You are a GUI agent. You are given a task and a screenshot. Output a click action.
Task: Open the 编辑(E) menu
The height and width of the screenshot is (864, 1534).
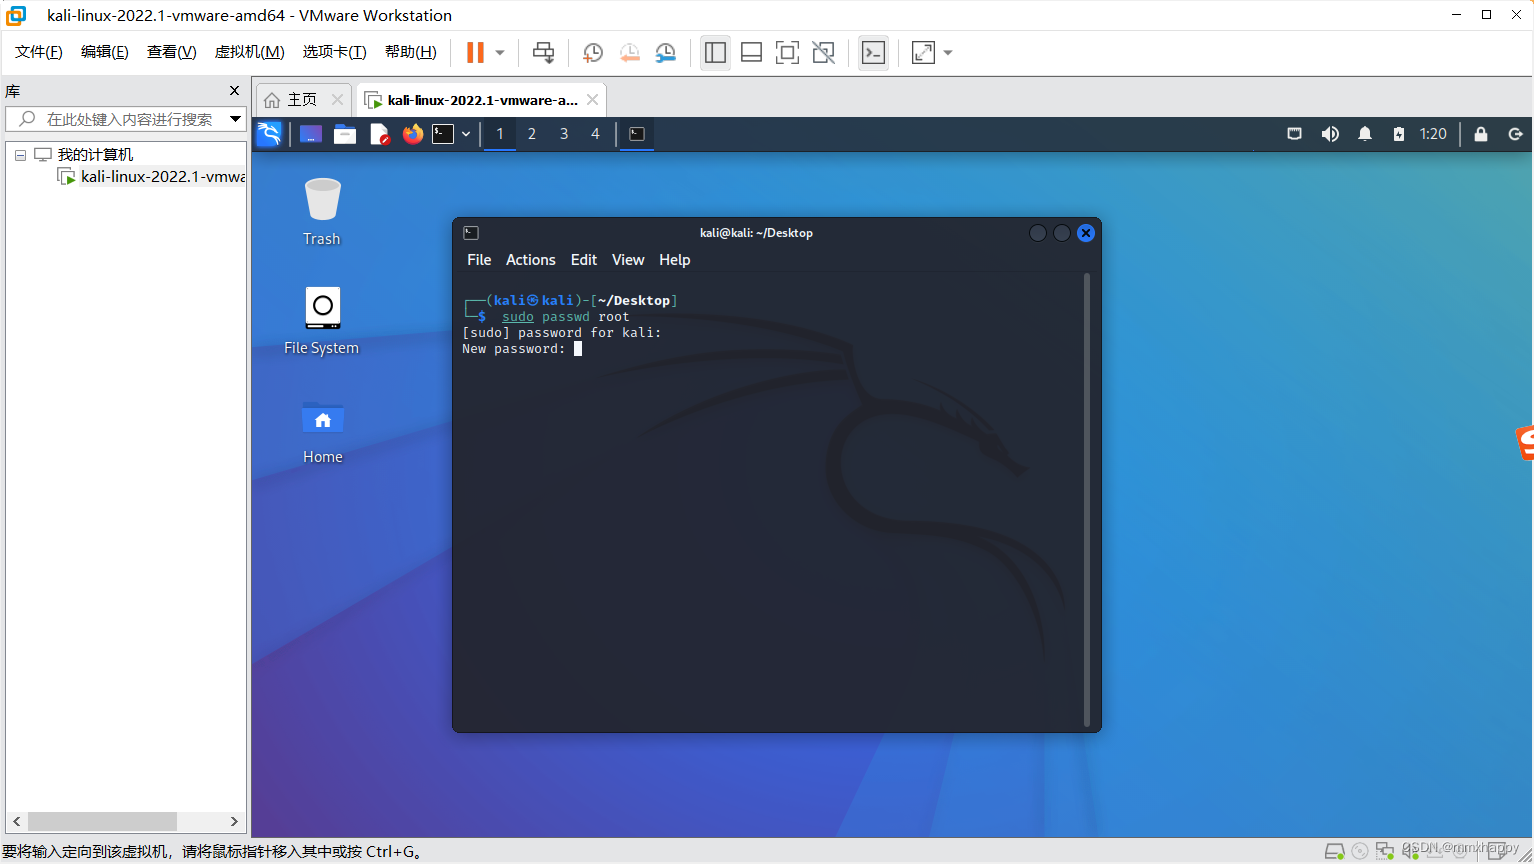pyautogui.click(x=105, y=52)
